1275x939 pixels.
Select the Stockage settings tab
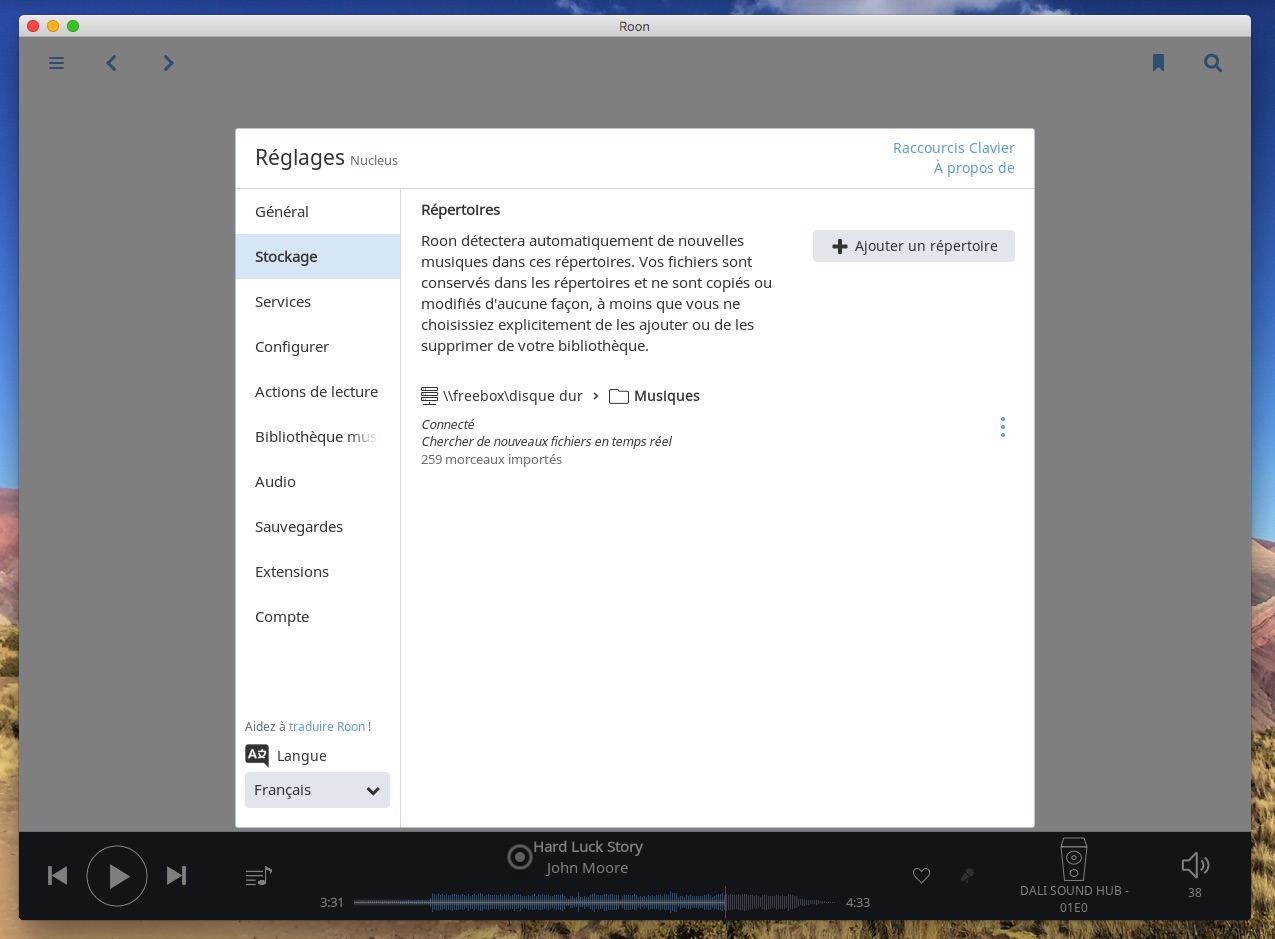(x=318, y=257)
